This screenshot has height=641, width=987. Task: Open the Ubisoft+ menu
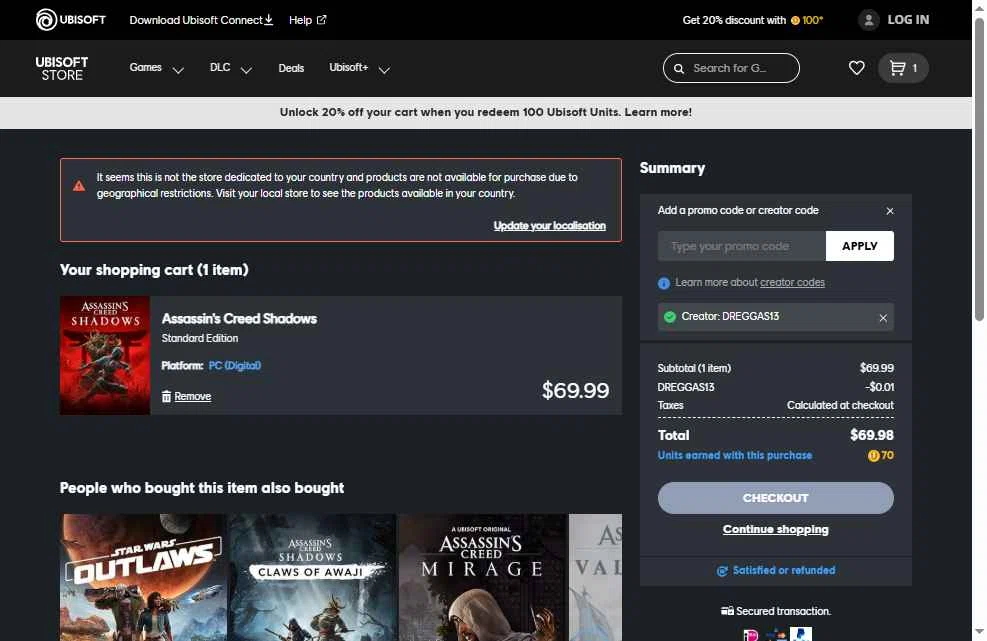pyautogui.click(x=348, y=67)
